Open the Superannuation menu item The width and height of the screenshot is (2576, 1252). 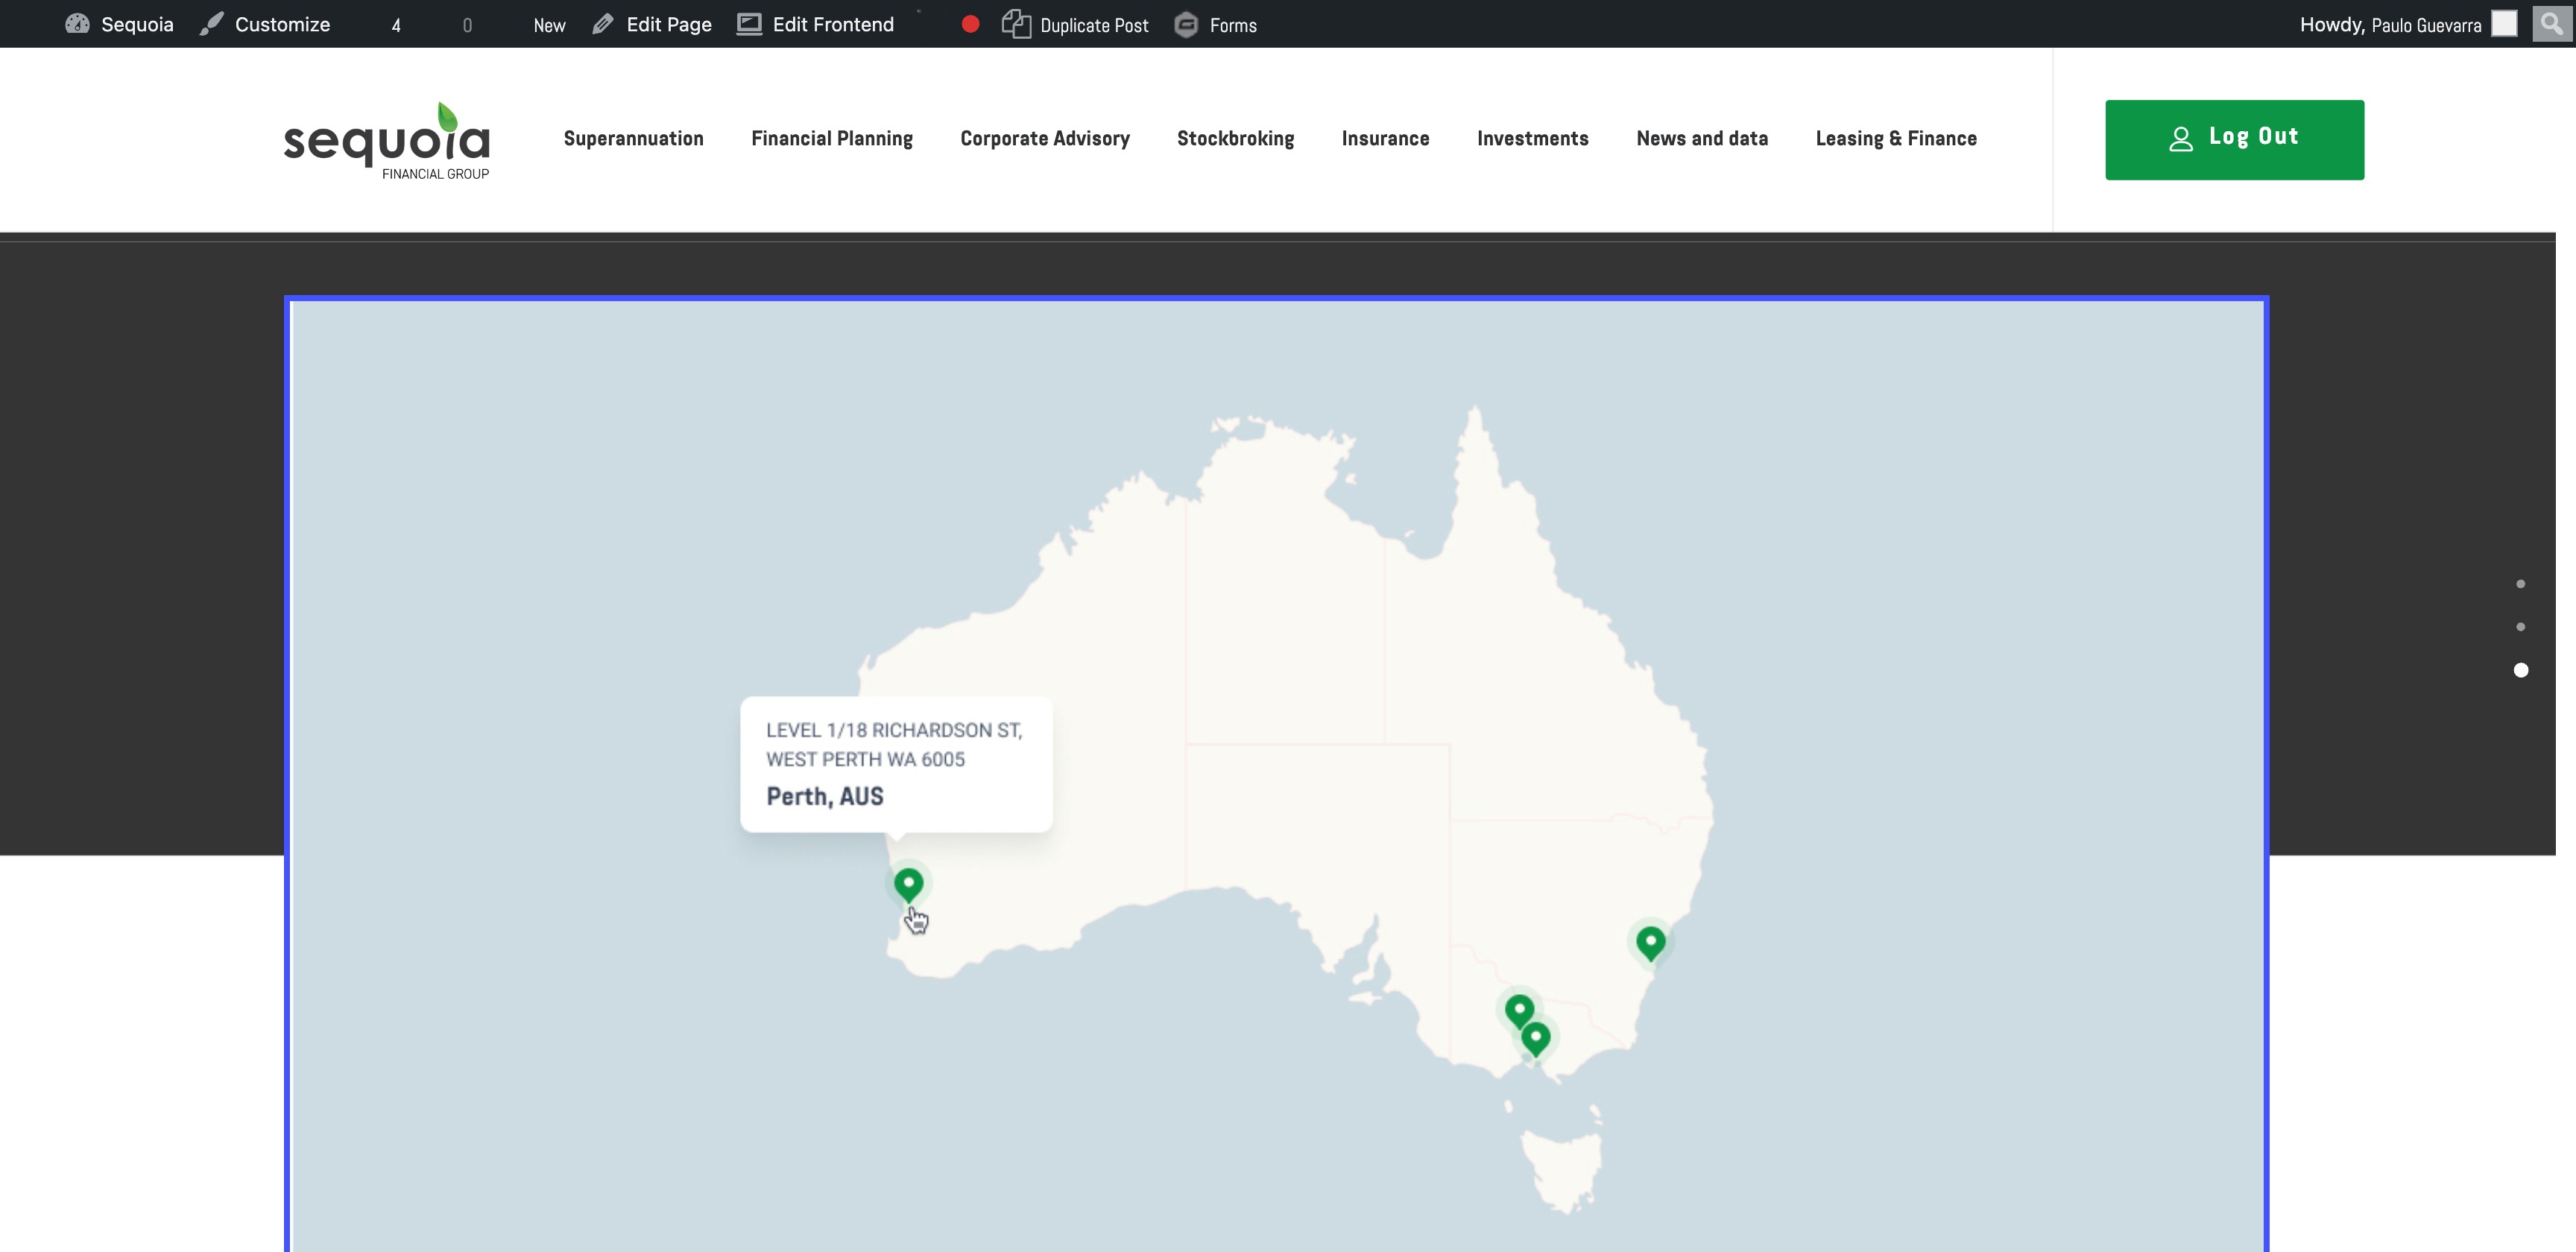[x=633, y=139]
